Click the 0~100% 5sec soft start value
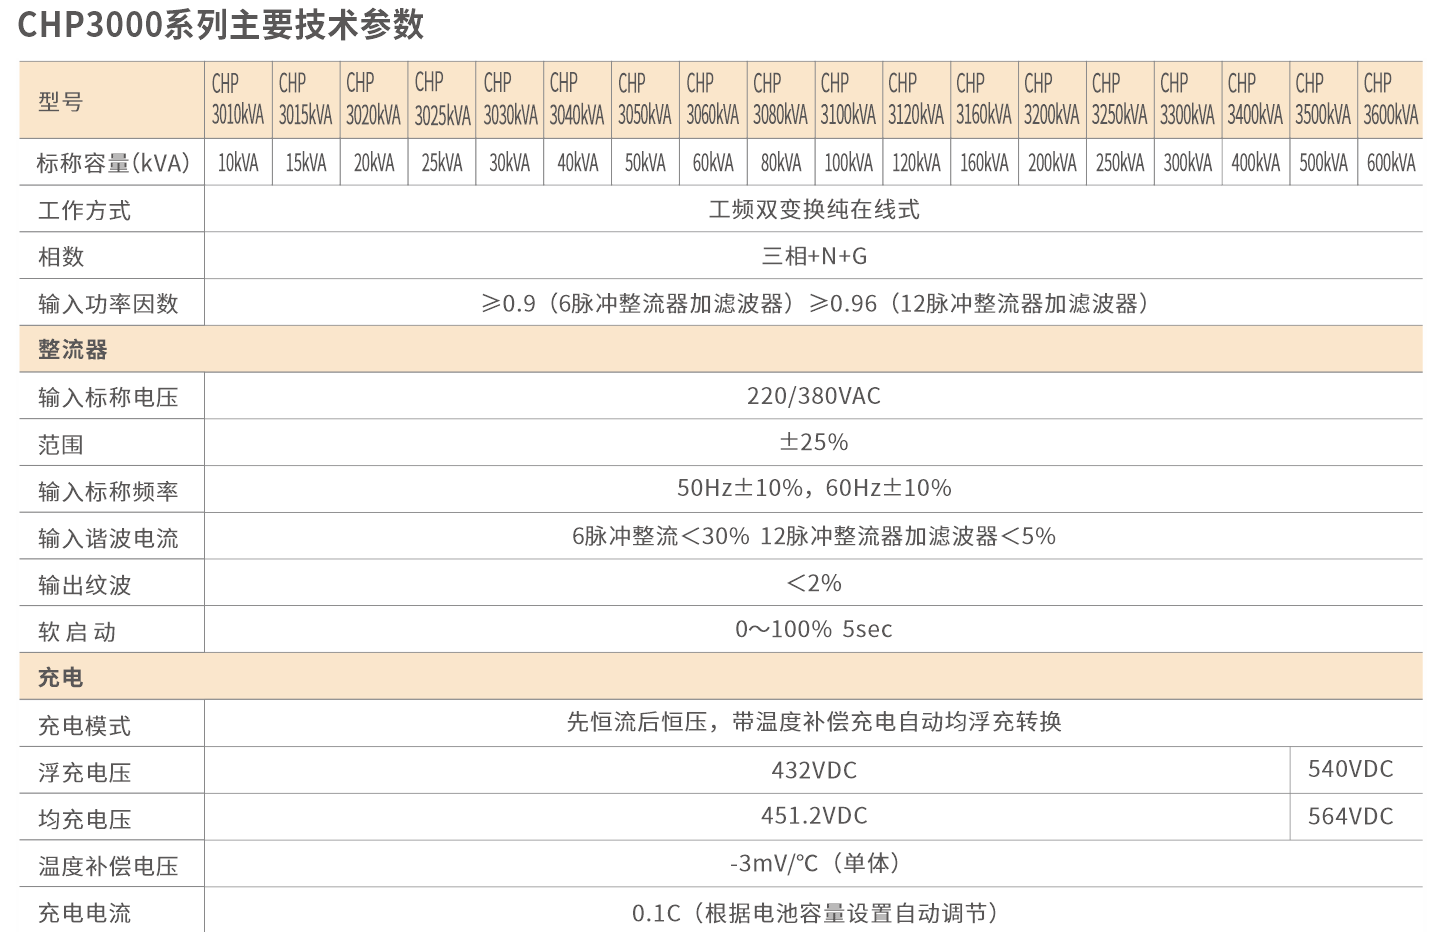The height and width of the screenshot is (932, 1439). coord(813,630)
